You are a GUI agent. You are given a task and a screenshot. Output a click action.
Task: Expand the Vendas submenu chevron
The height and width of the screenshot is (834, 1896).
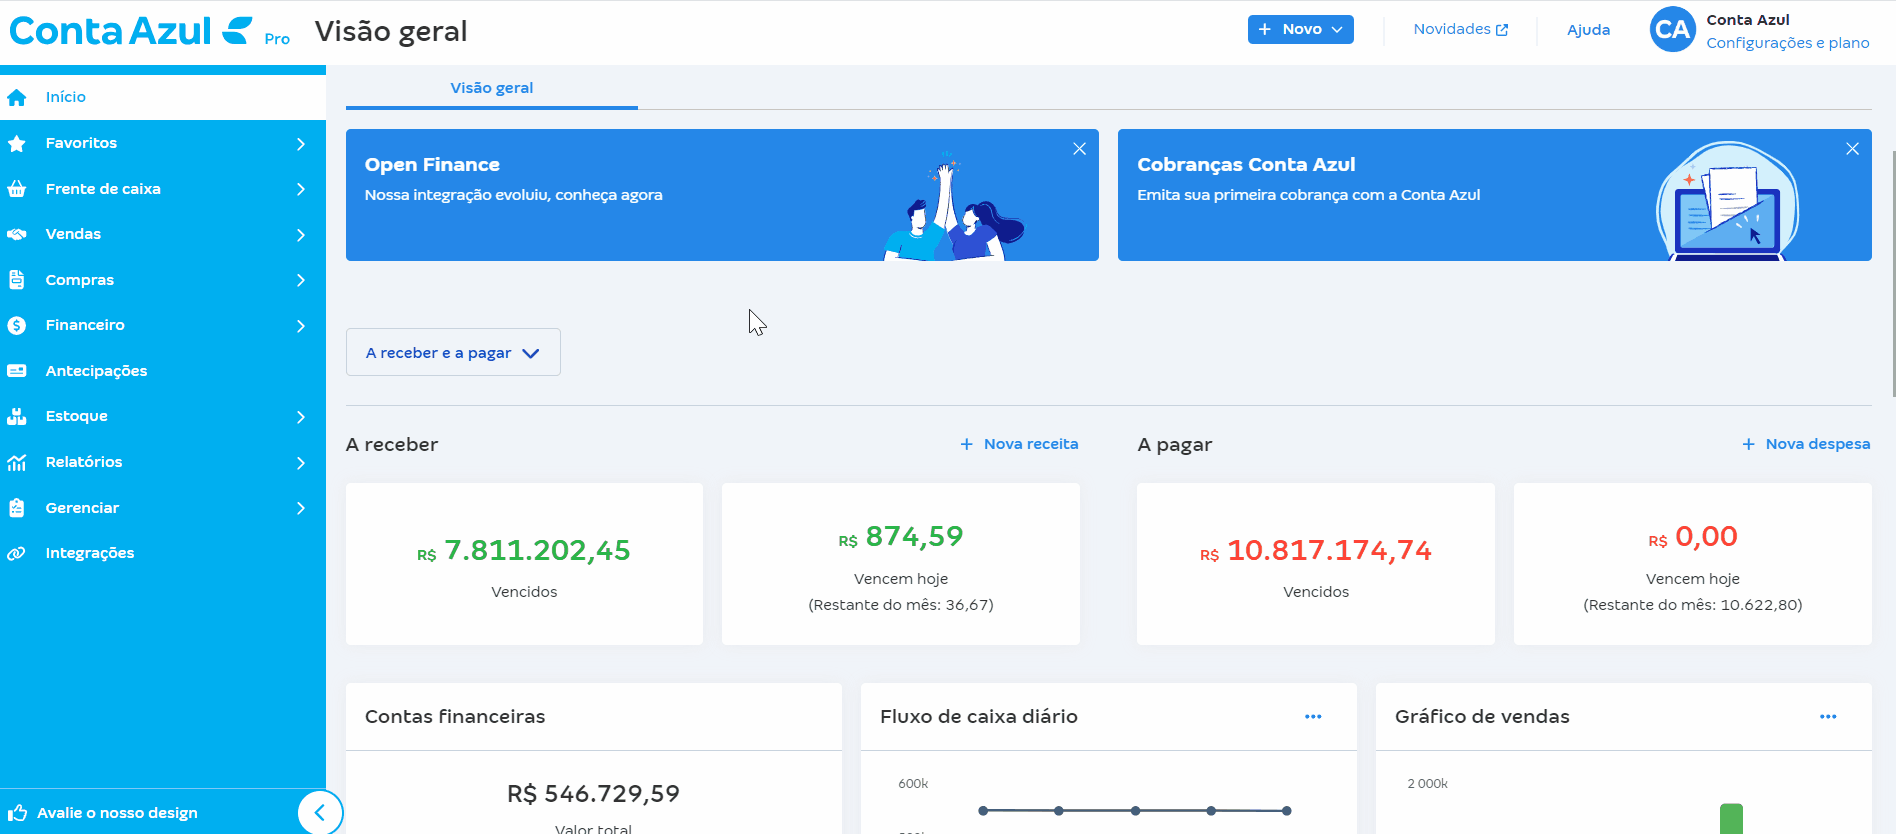point(300,235)
